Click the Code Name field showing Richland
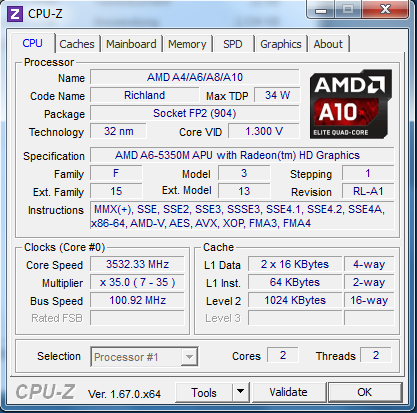Viewport: 417px width, 413px height. [145, 95]
